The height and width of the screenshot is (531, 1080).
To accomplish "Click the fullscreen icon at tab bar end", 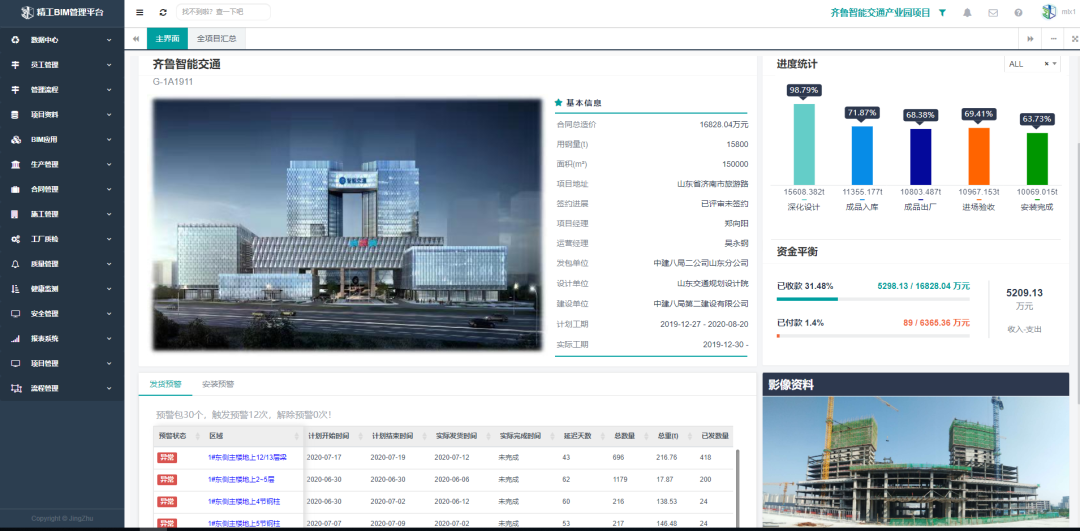I will [x=1074, y=39].
